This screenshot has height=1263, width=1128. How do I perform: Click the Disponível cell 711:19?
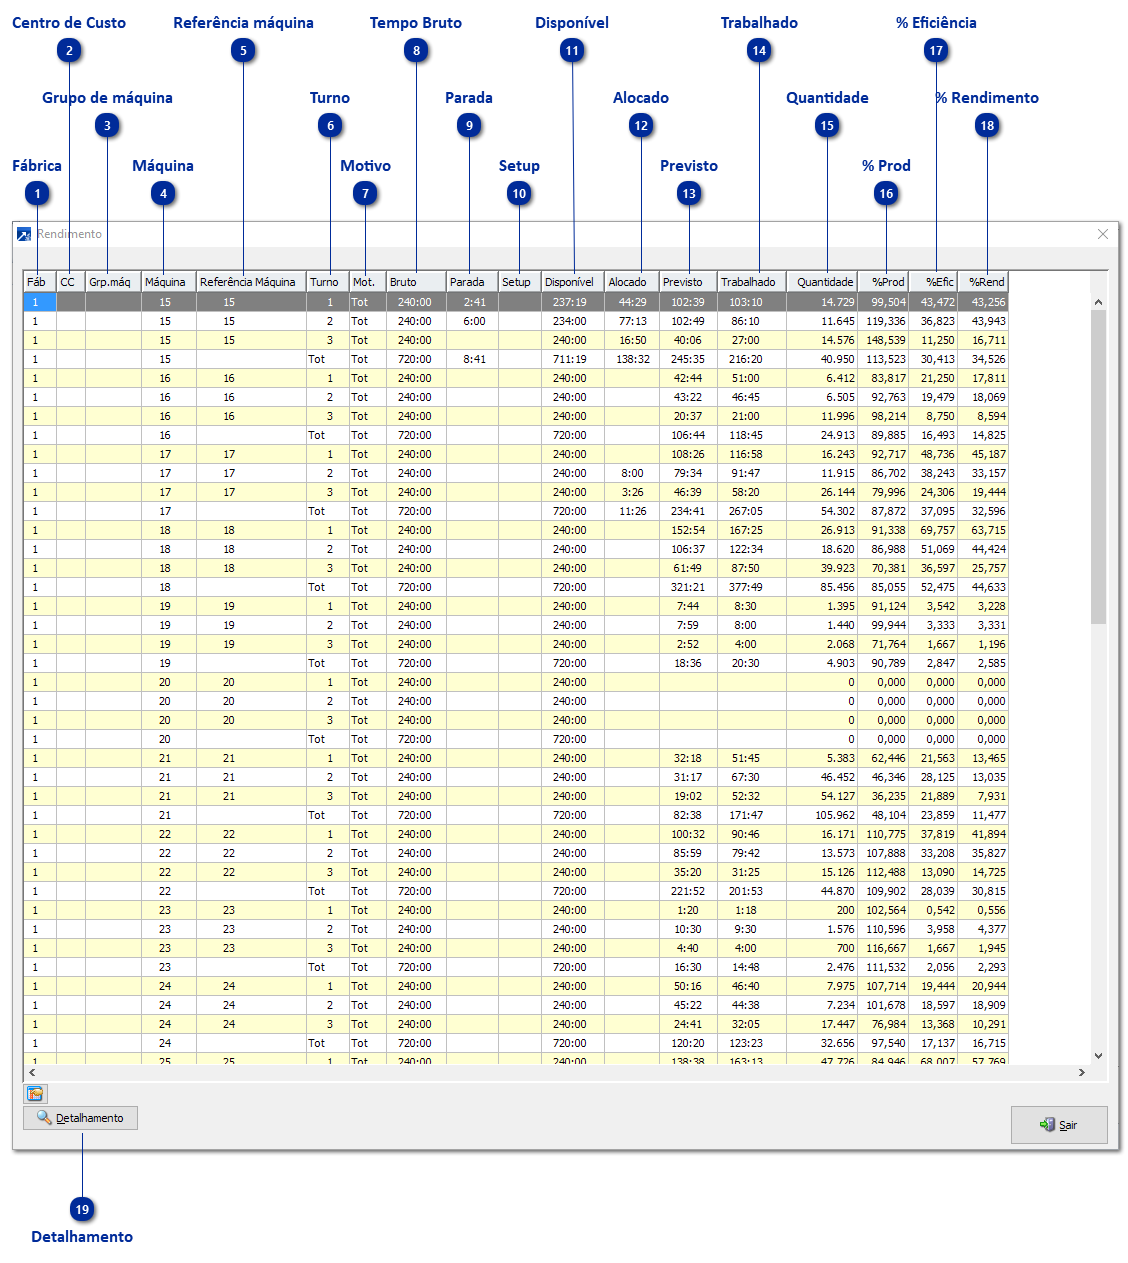click(573, 359)
